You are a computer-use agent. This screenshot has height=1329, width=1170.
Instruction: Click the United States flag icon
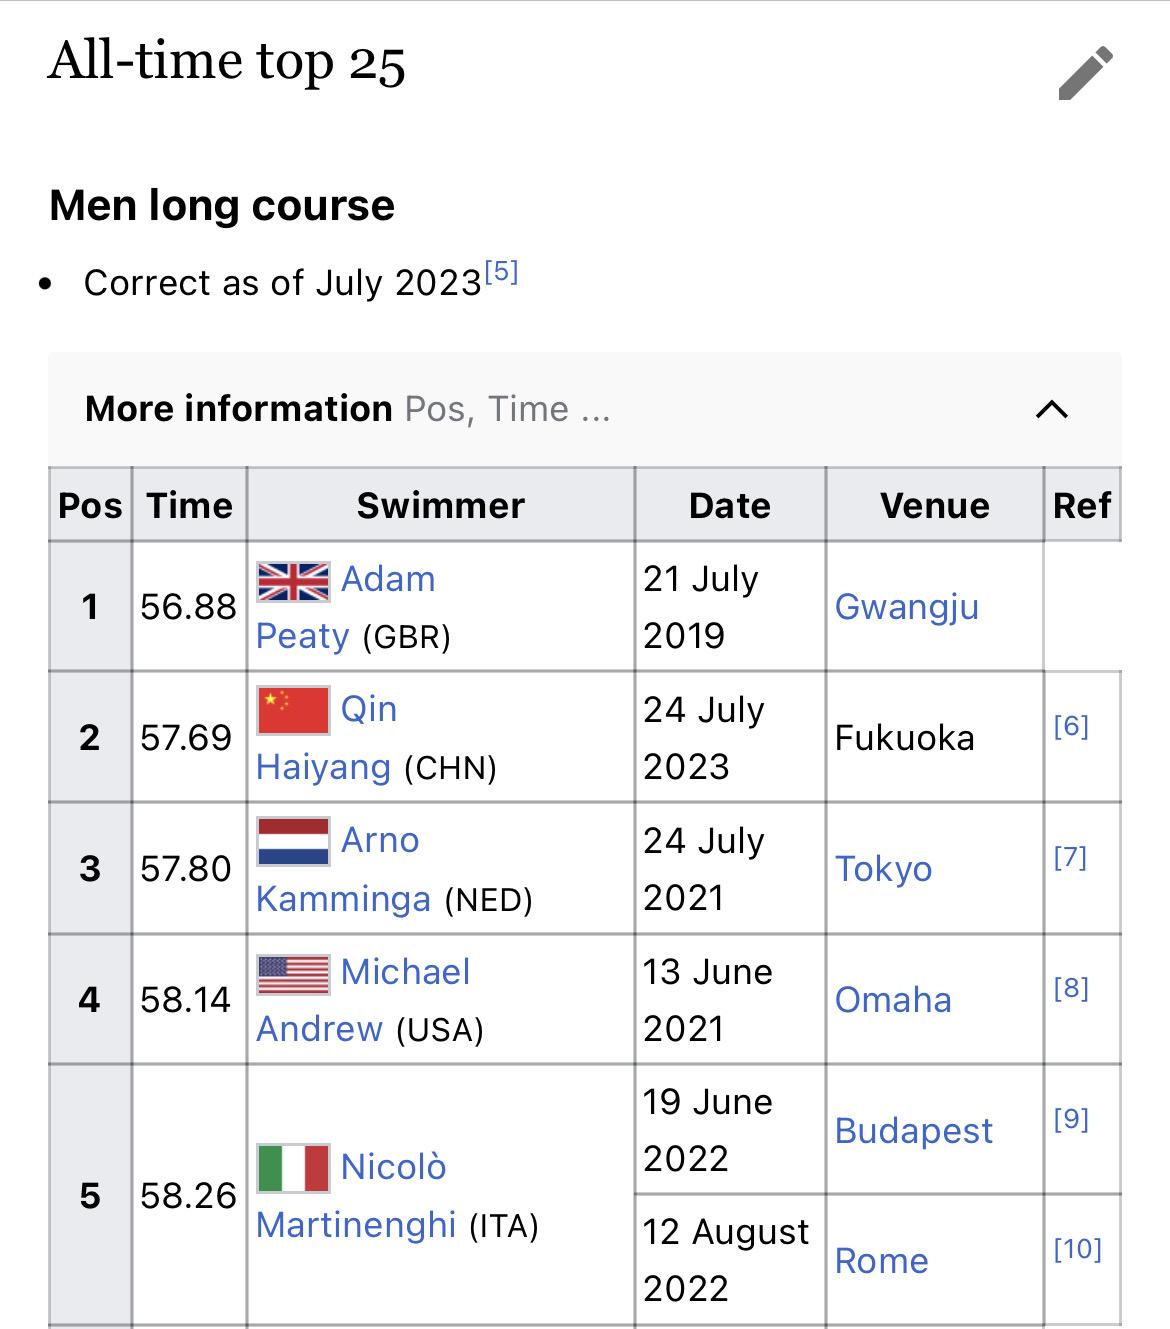293,974
